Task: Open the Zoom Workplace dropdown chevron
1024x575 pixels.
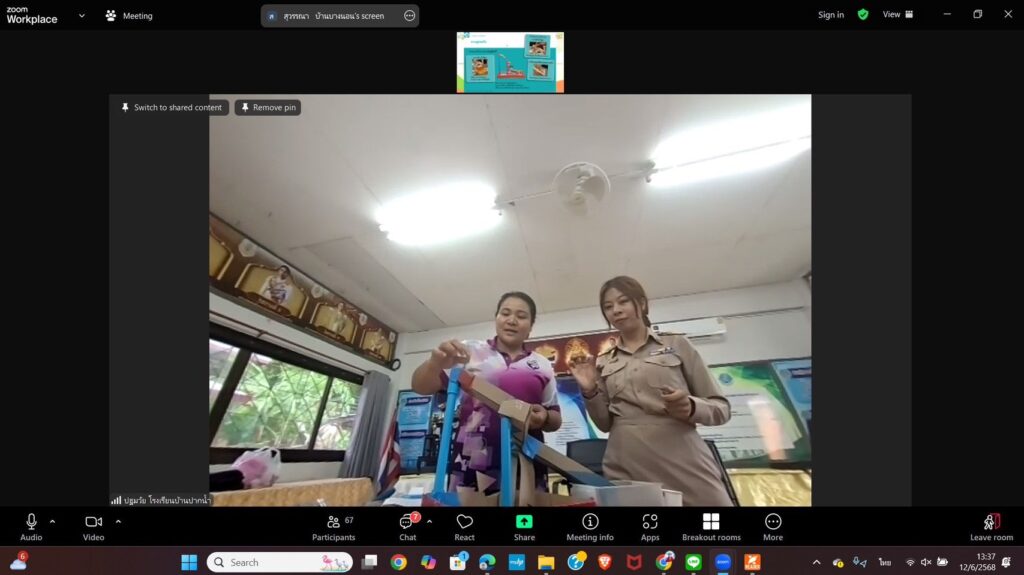Action: pyautogui.click(x=82, y=15)
